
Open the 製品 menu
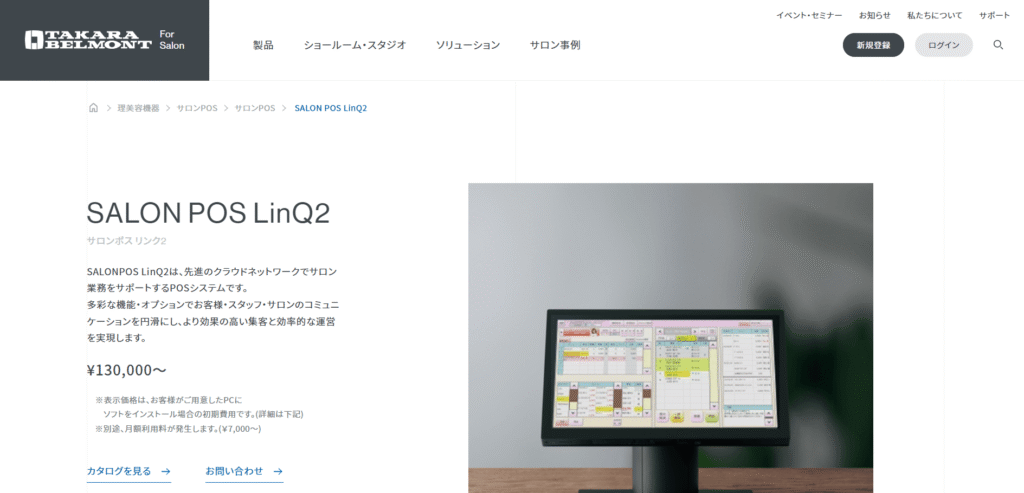pyautogui.click(x=263, y=45)
